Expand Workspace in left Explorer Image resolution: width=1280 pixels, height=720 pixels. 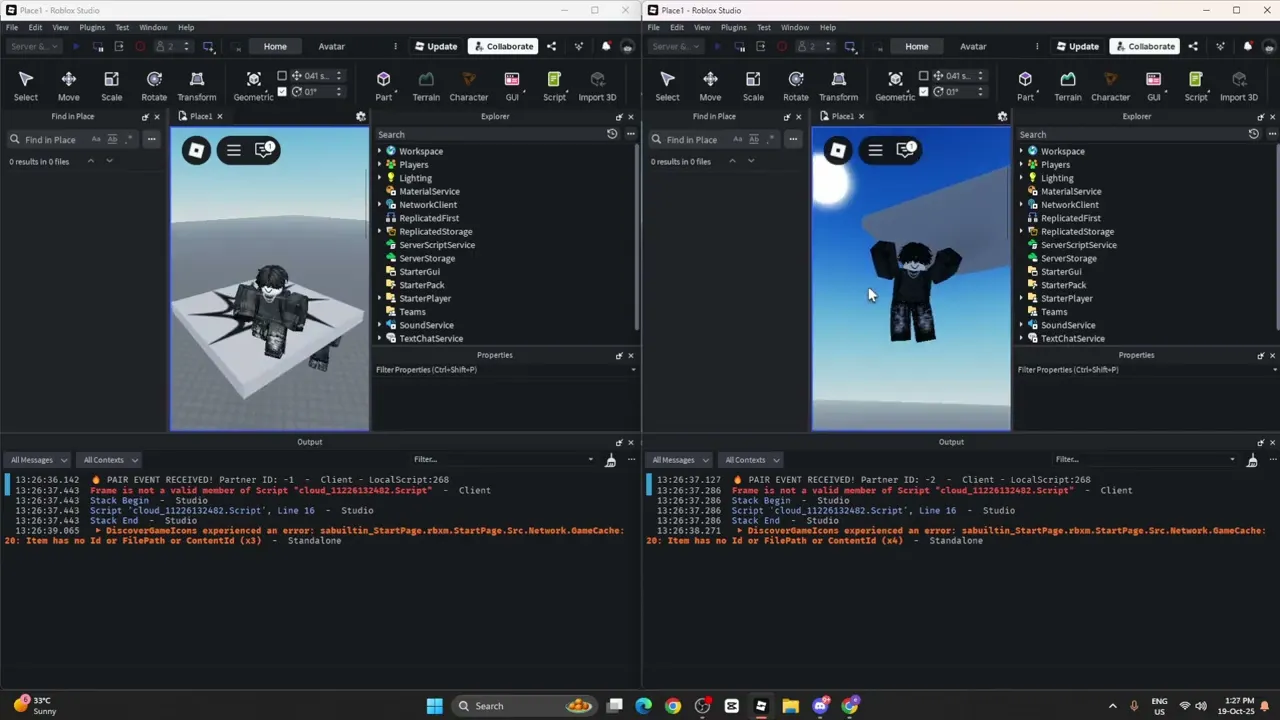pyautogui.click(x=380, y=151)
